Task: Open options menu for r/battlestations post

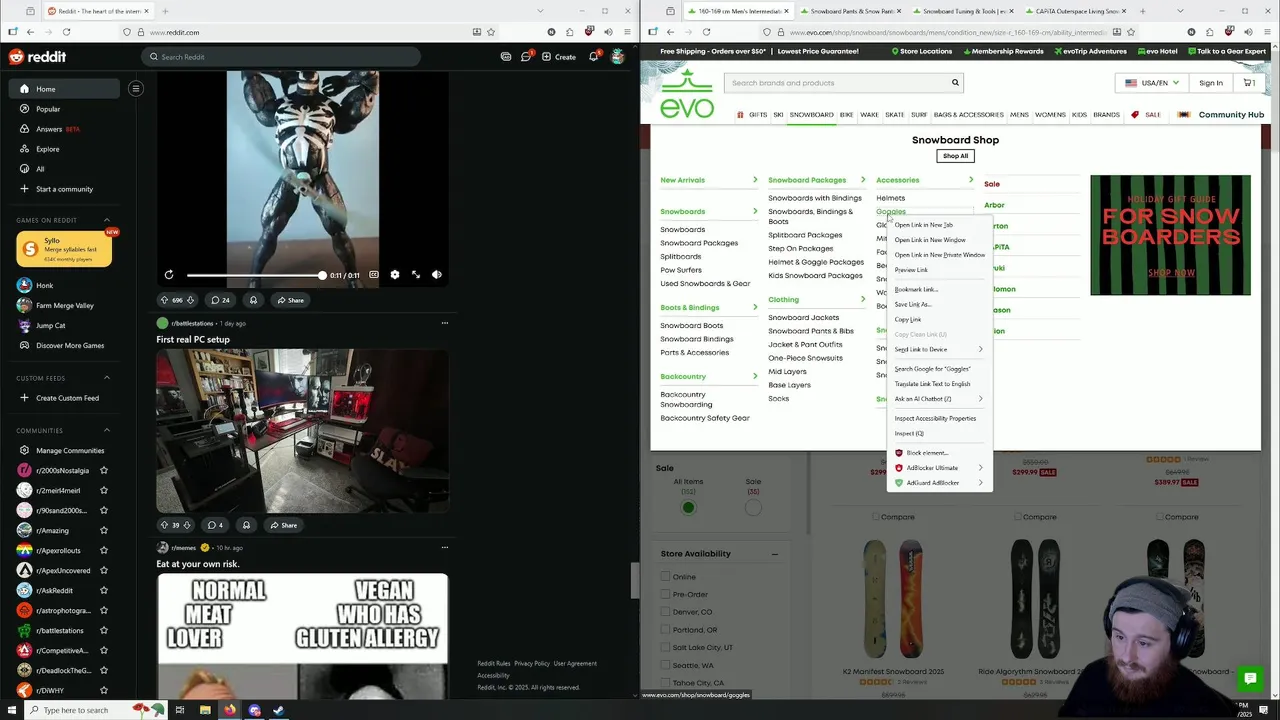Action: [445, 323]
